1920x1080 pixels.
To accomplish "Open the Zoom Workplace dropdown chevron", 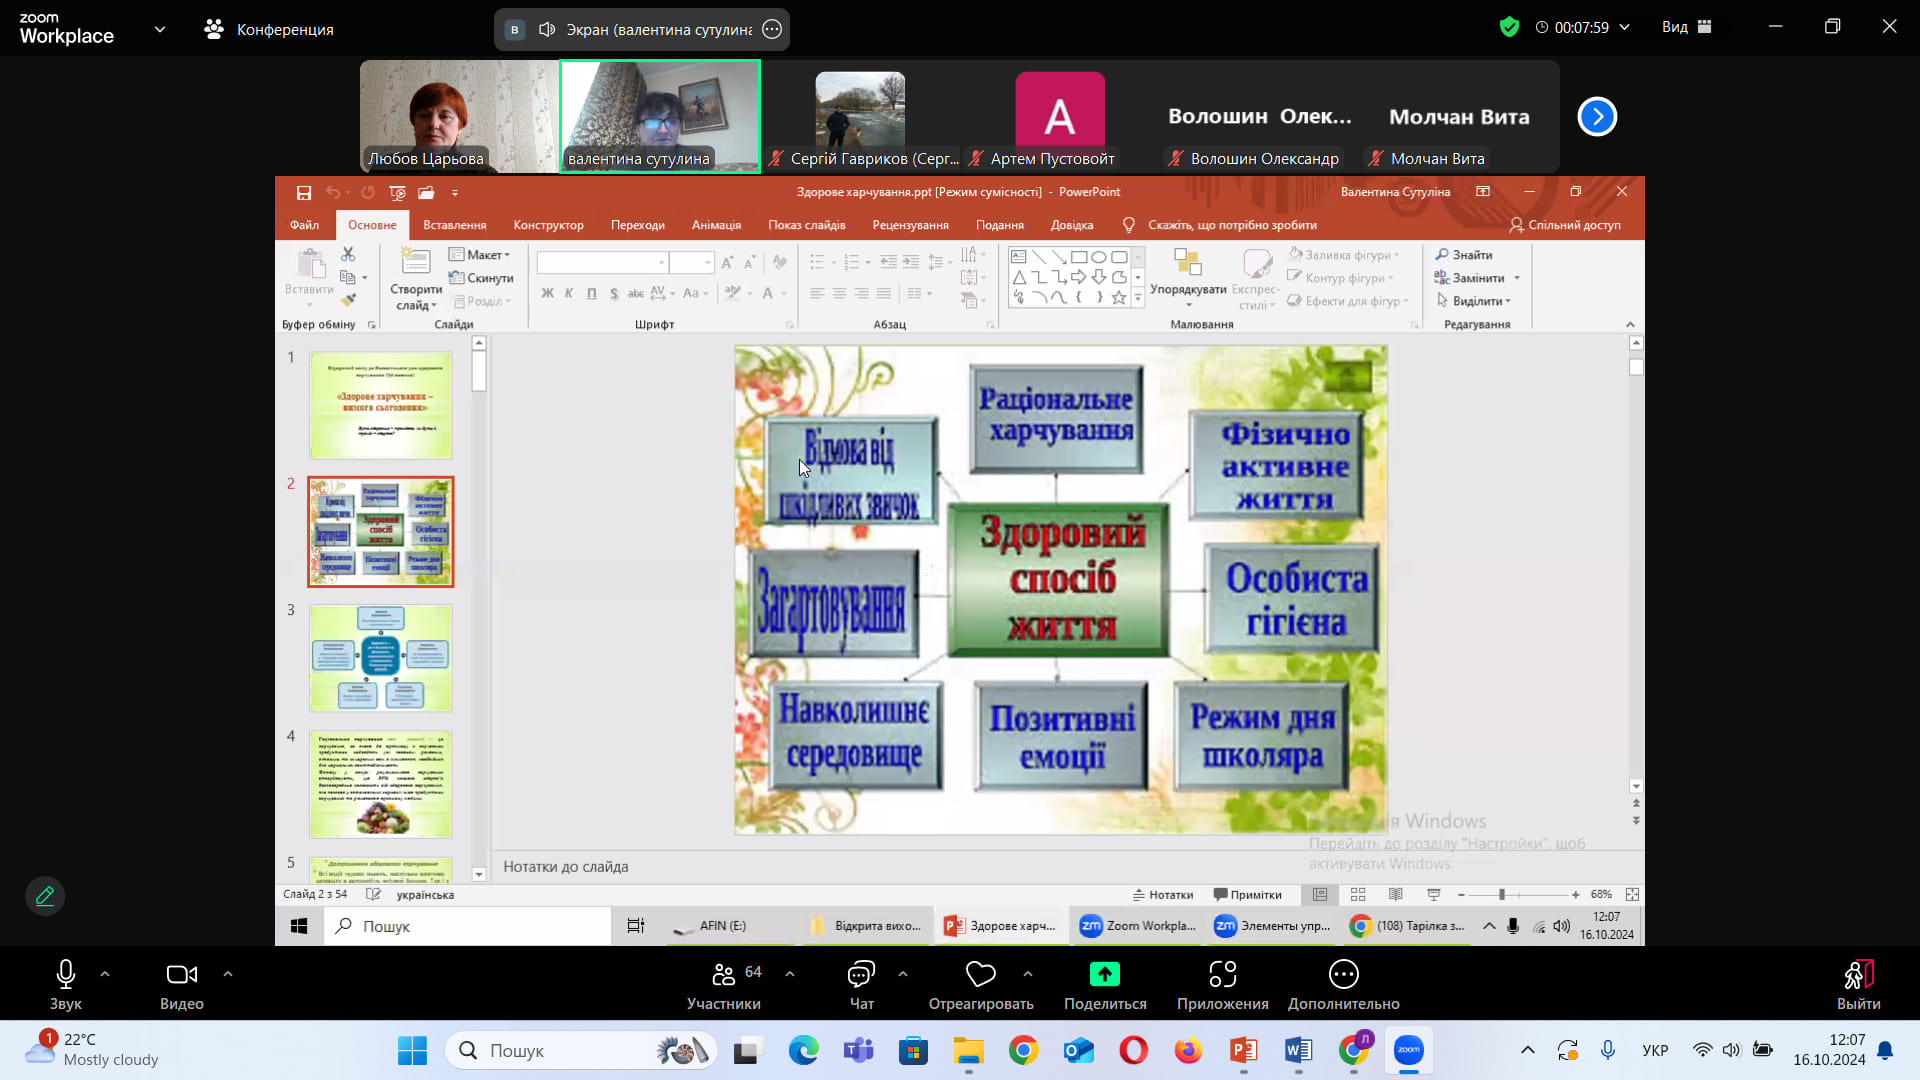I will pyautogui.click(x=160, y=29).
